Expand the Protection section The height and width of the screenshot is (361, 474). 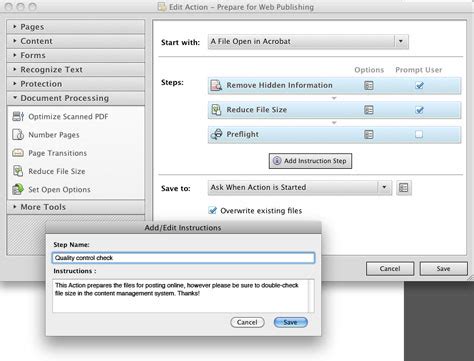tap(76, 84)
